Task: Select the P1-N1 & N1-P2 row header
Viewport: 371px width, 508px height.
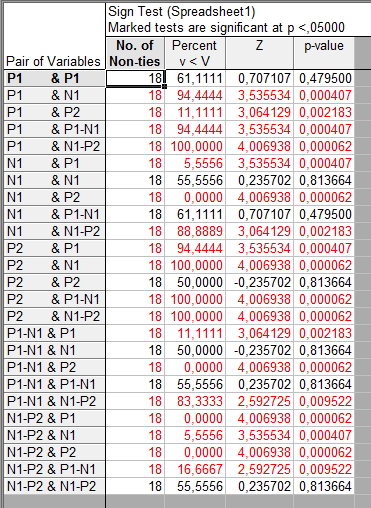Action: [x=55, y=401]
